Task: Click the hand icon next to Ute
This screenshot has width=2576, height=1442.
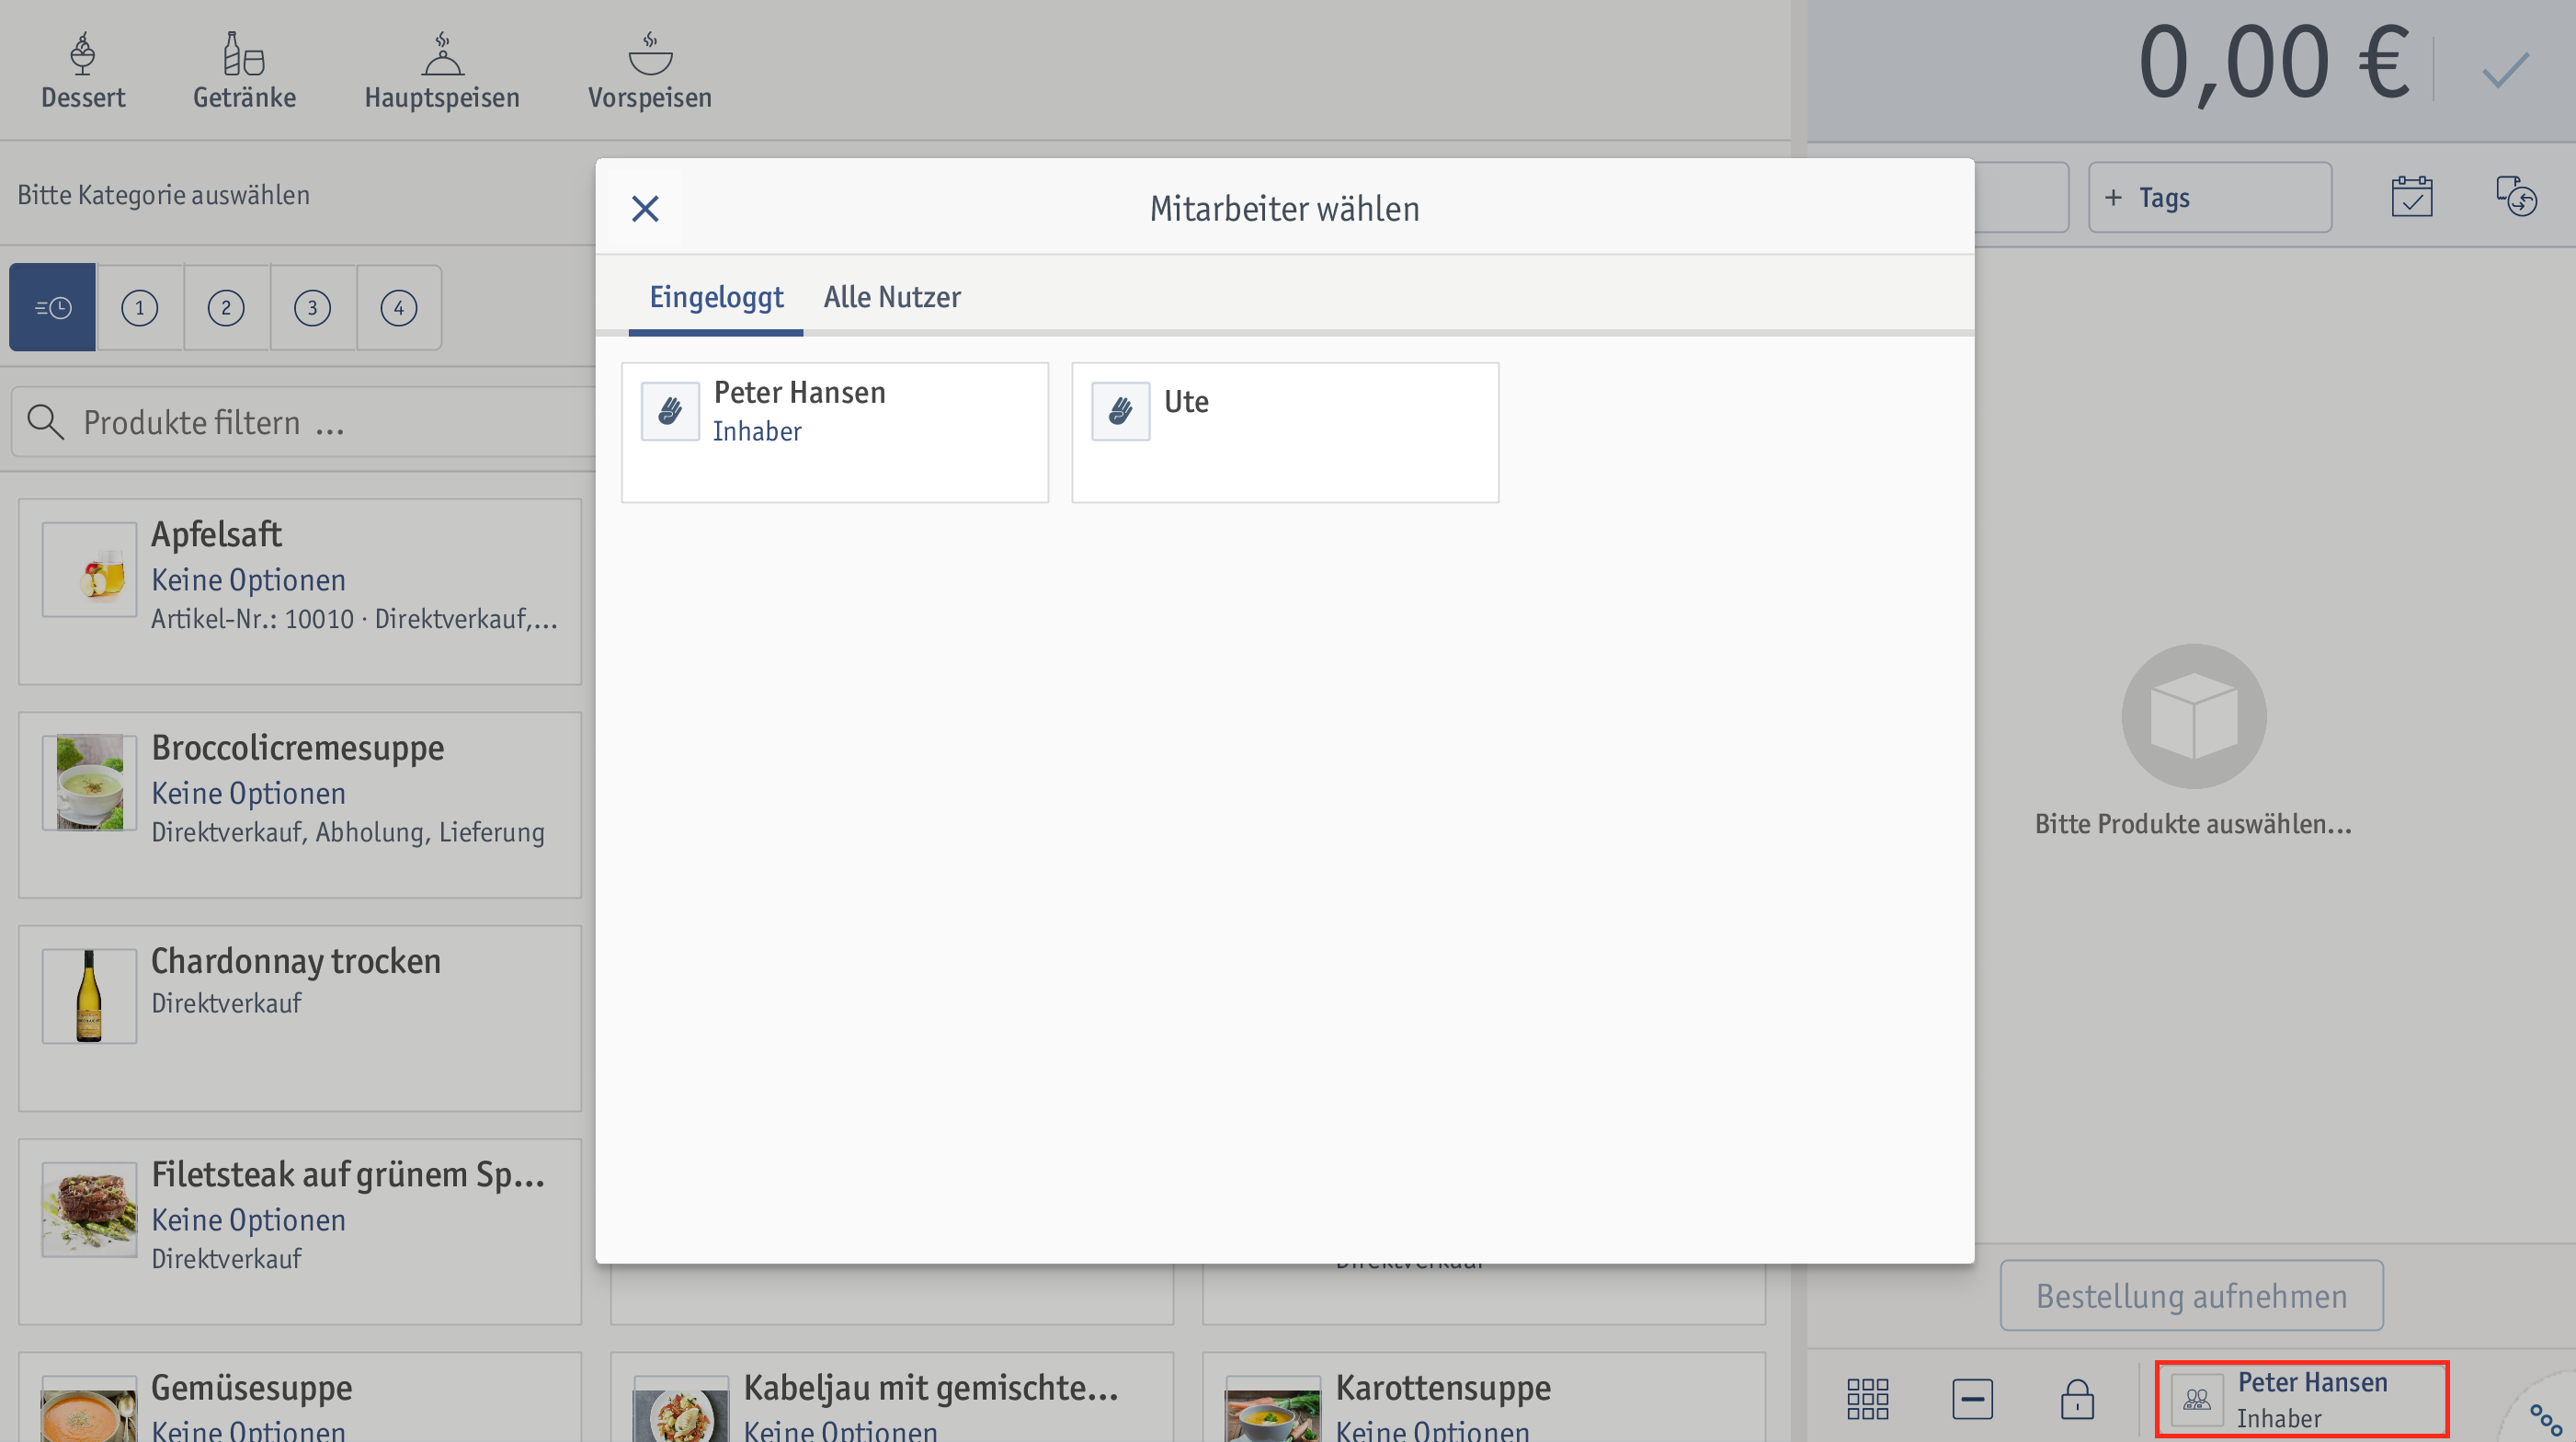Action: point(1120,411)
